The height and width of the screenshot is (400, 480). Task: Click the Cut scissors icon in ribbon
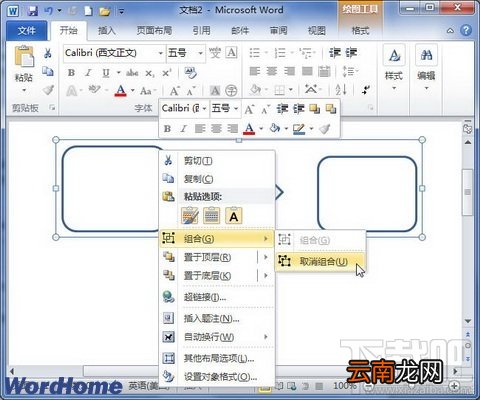(48, 53)
